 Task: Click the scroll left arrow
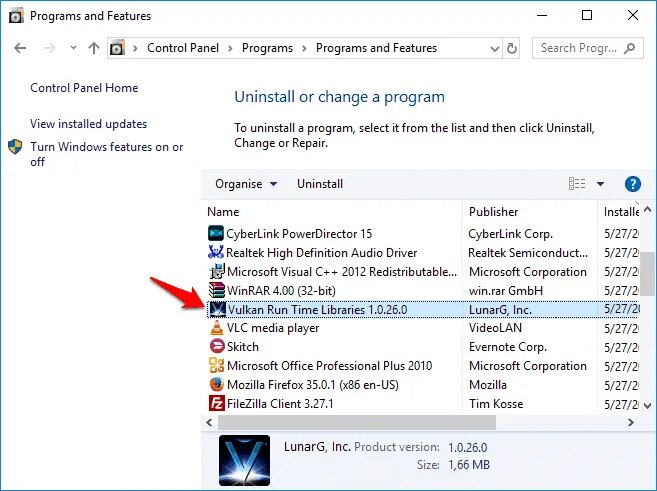209,422
